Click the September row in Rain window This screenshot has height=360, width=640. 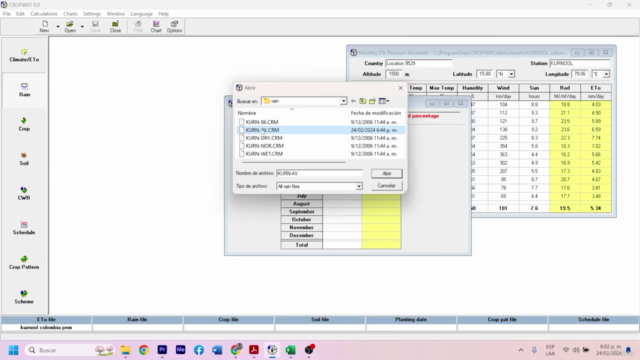(302, 212)
